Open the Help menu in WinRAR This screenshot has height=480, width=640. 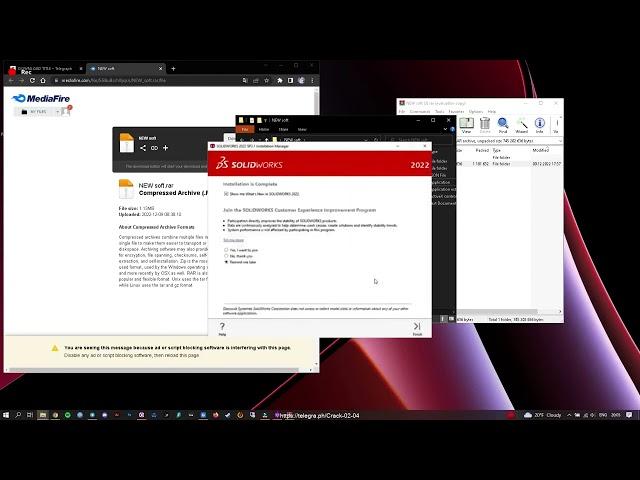(x=492, y=111)
